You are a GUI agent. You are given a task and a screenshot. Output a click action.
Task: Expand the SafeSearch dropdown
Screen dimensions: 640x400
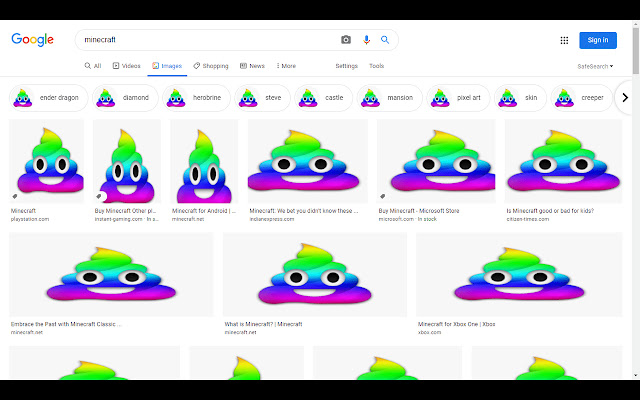point(595,66)
